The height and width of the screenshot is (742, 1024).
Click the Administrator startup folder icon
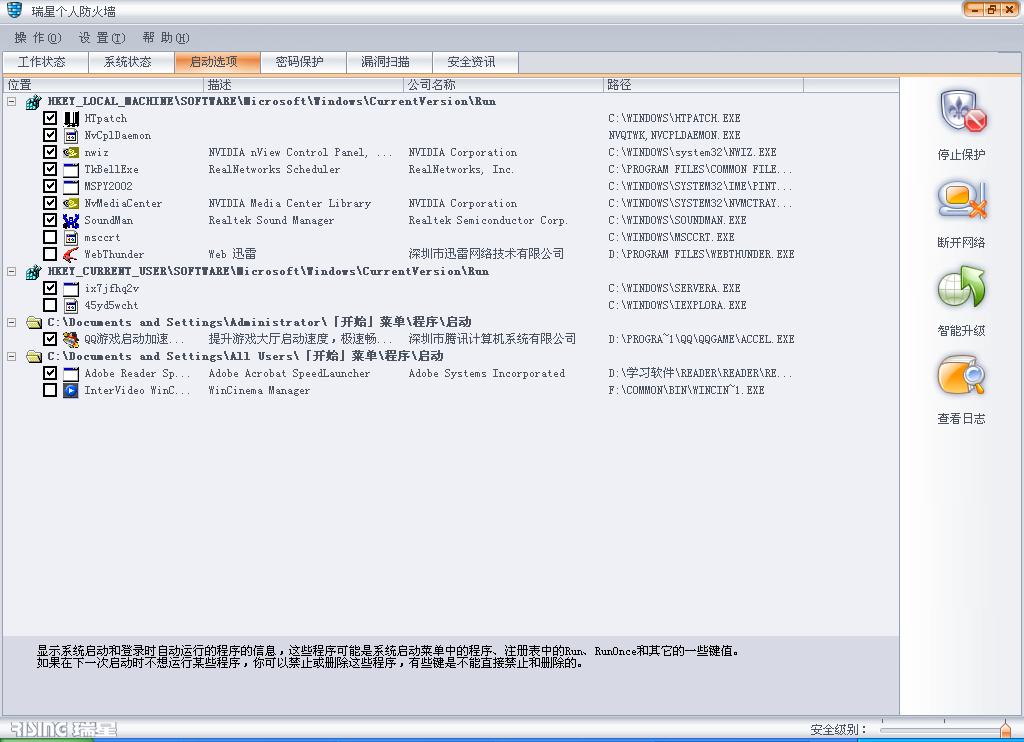(x=34, y=322)
